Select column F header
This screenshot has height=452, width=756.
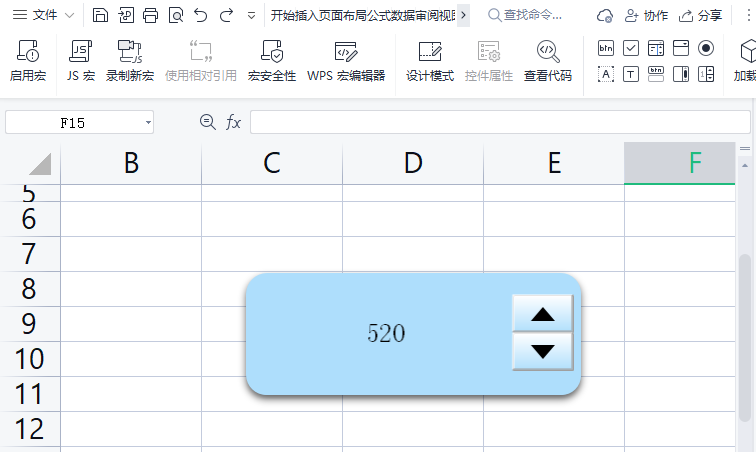pos(680,163)
